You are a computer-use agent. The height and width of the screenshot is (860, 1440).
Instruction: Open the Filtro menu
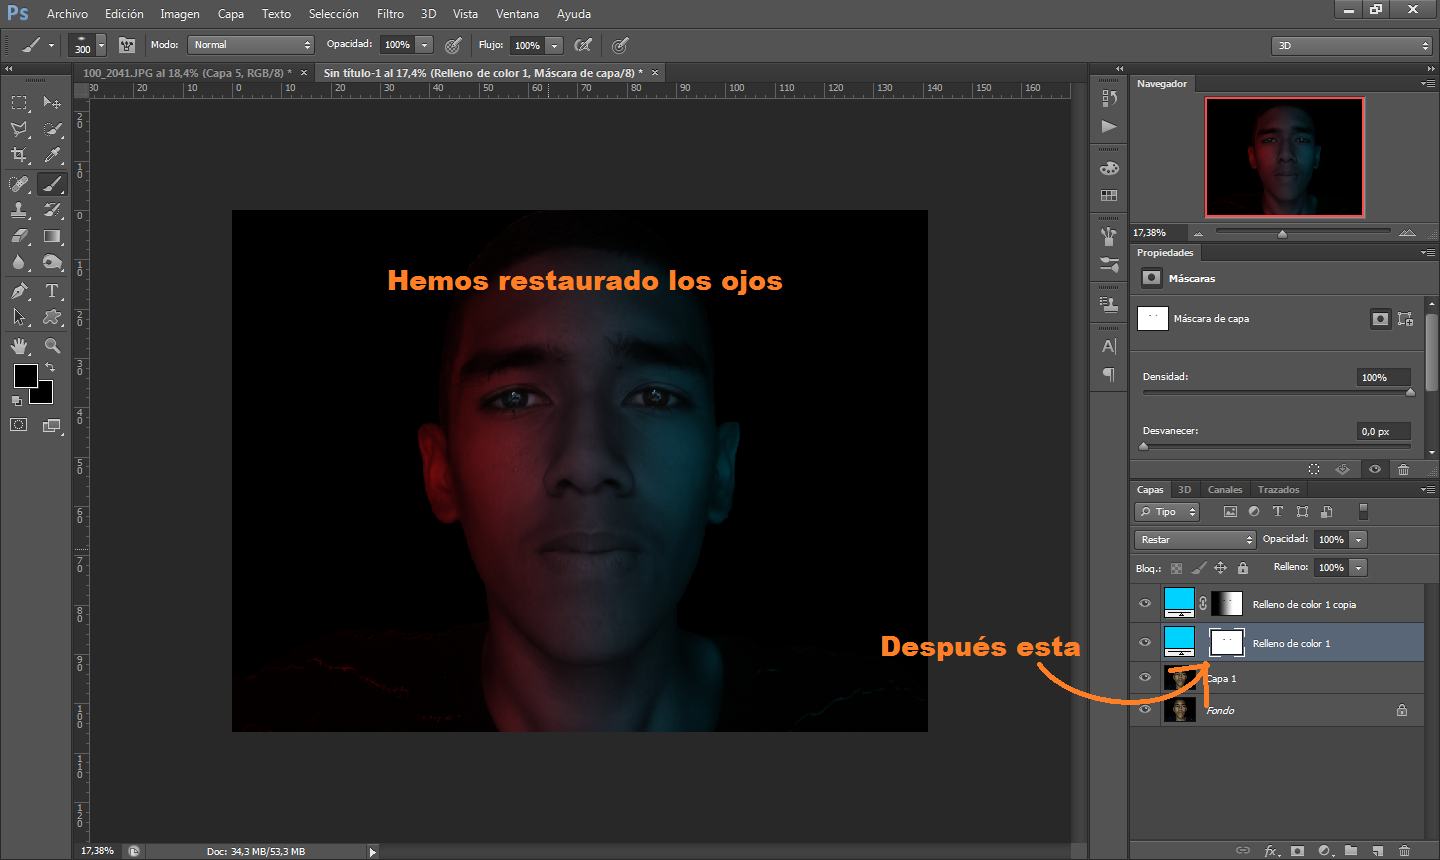[x=390, y=14]
